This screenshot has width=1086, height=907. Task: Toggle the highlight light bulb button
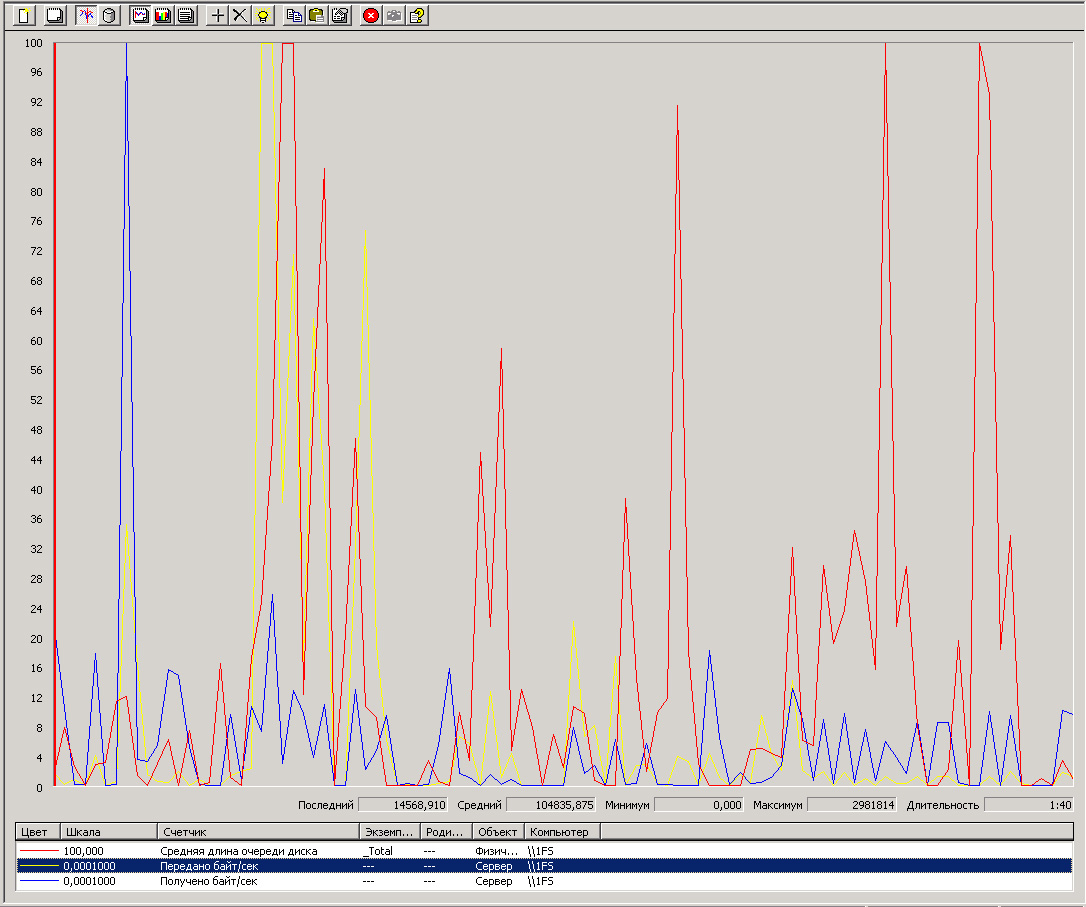262,15
